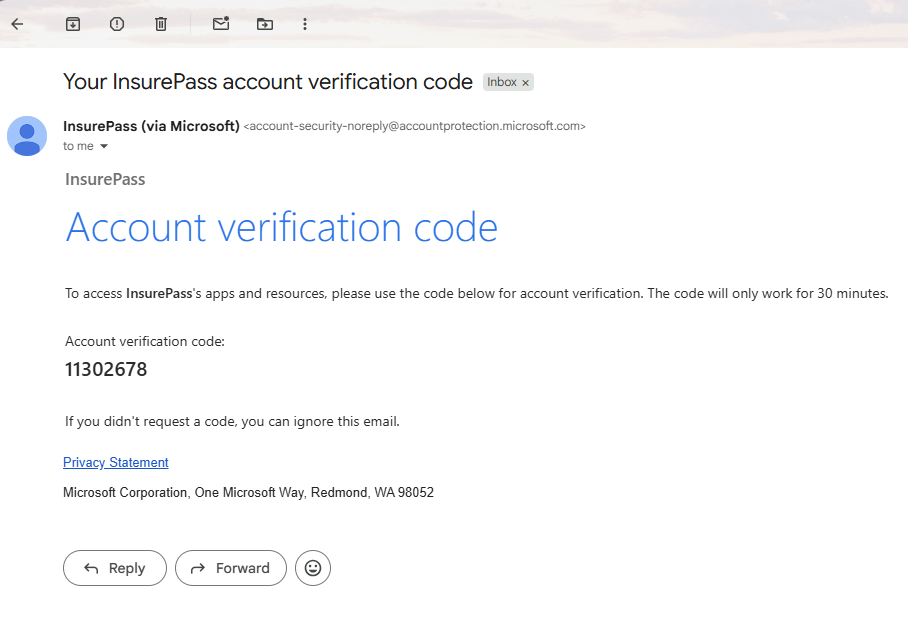Report this email as spam

pos(117,24)
